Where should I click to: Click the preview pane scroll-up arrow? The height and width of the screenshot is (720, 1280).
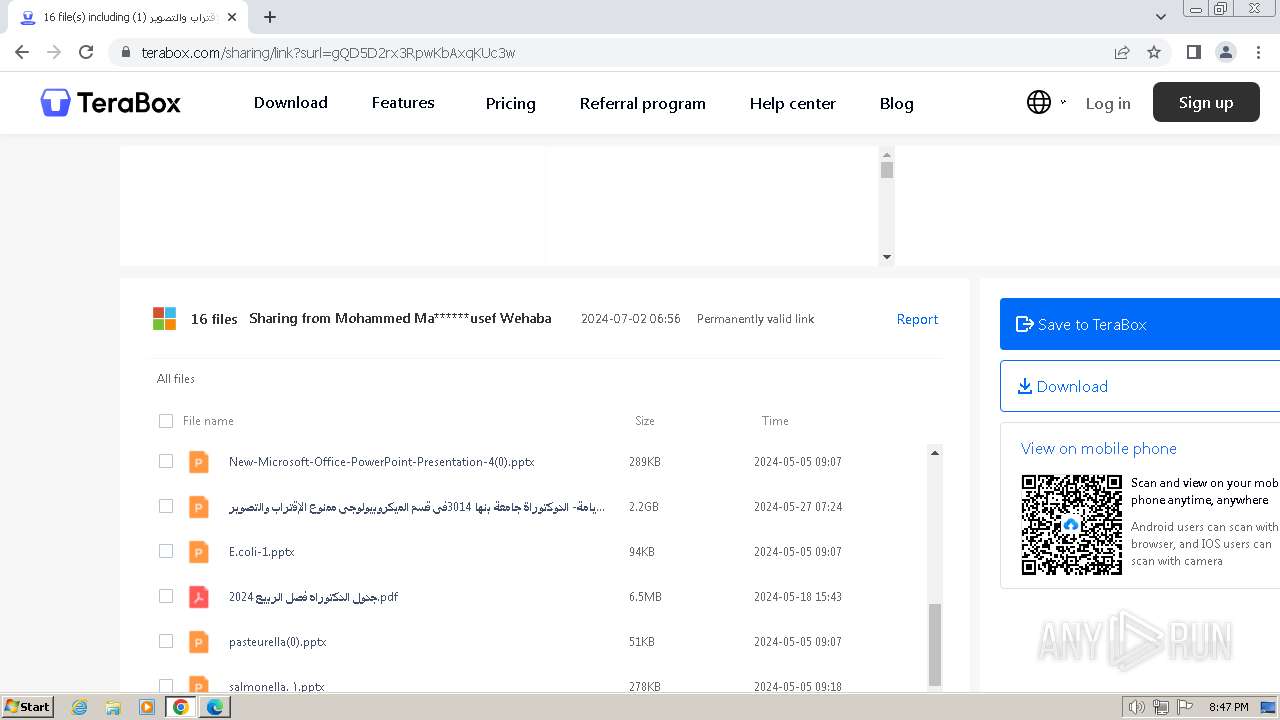(x=886, y=154)
